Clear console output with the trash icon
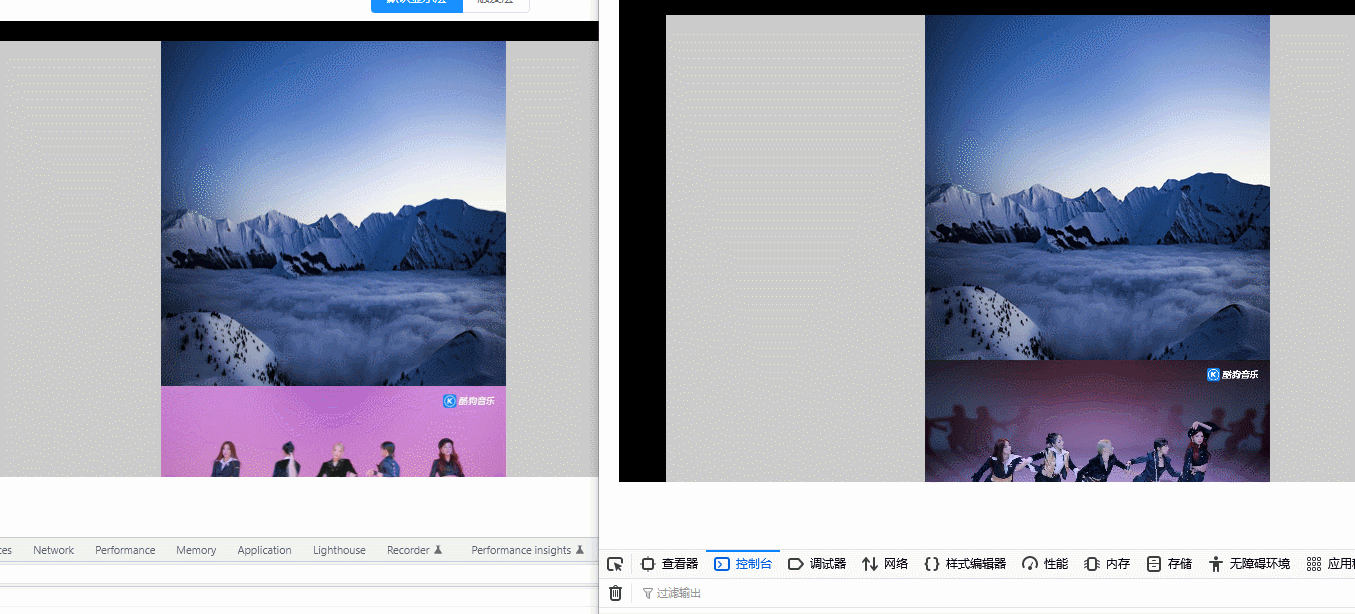The image size is (1355, 614). [x=615, y=593]
